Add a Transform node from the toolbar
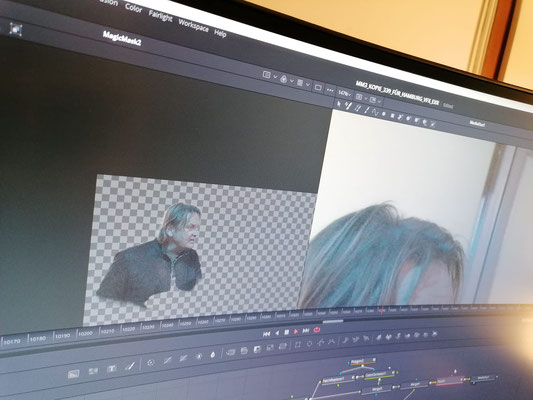Screen dimensions: 533x400 (282, 346)
